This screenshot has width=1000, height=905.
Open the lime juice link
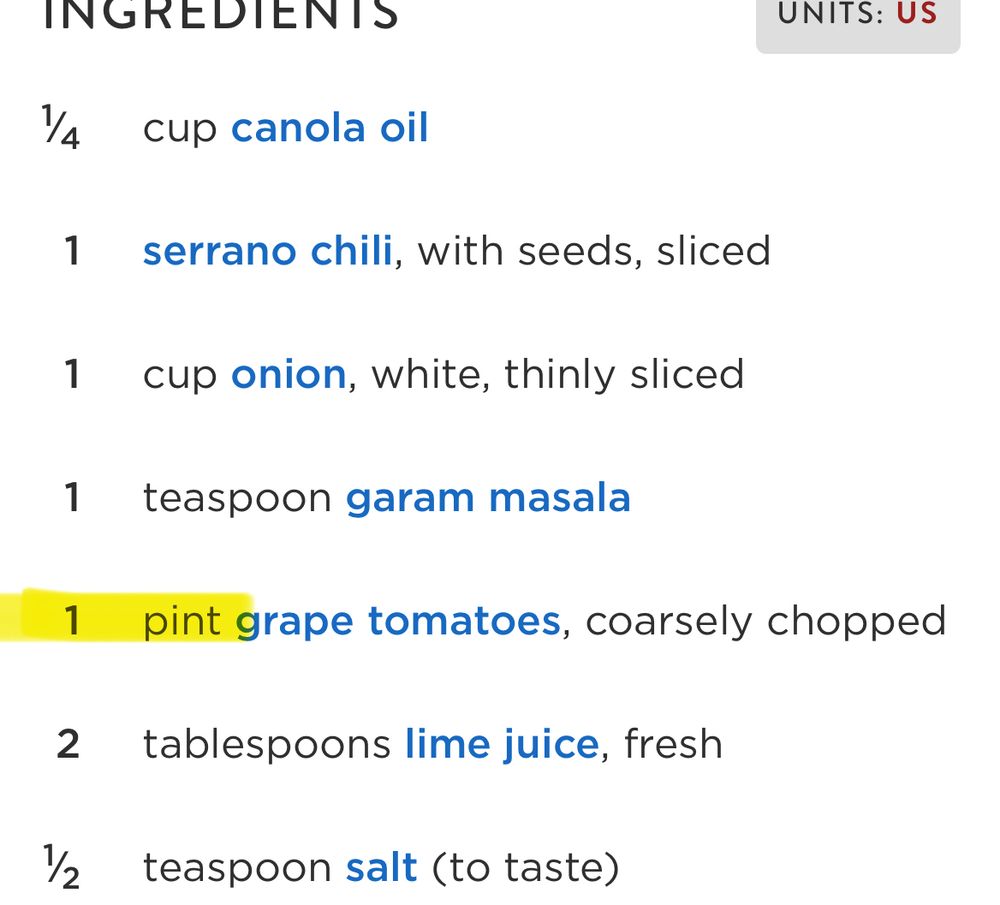502,745
